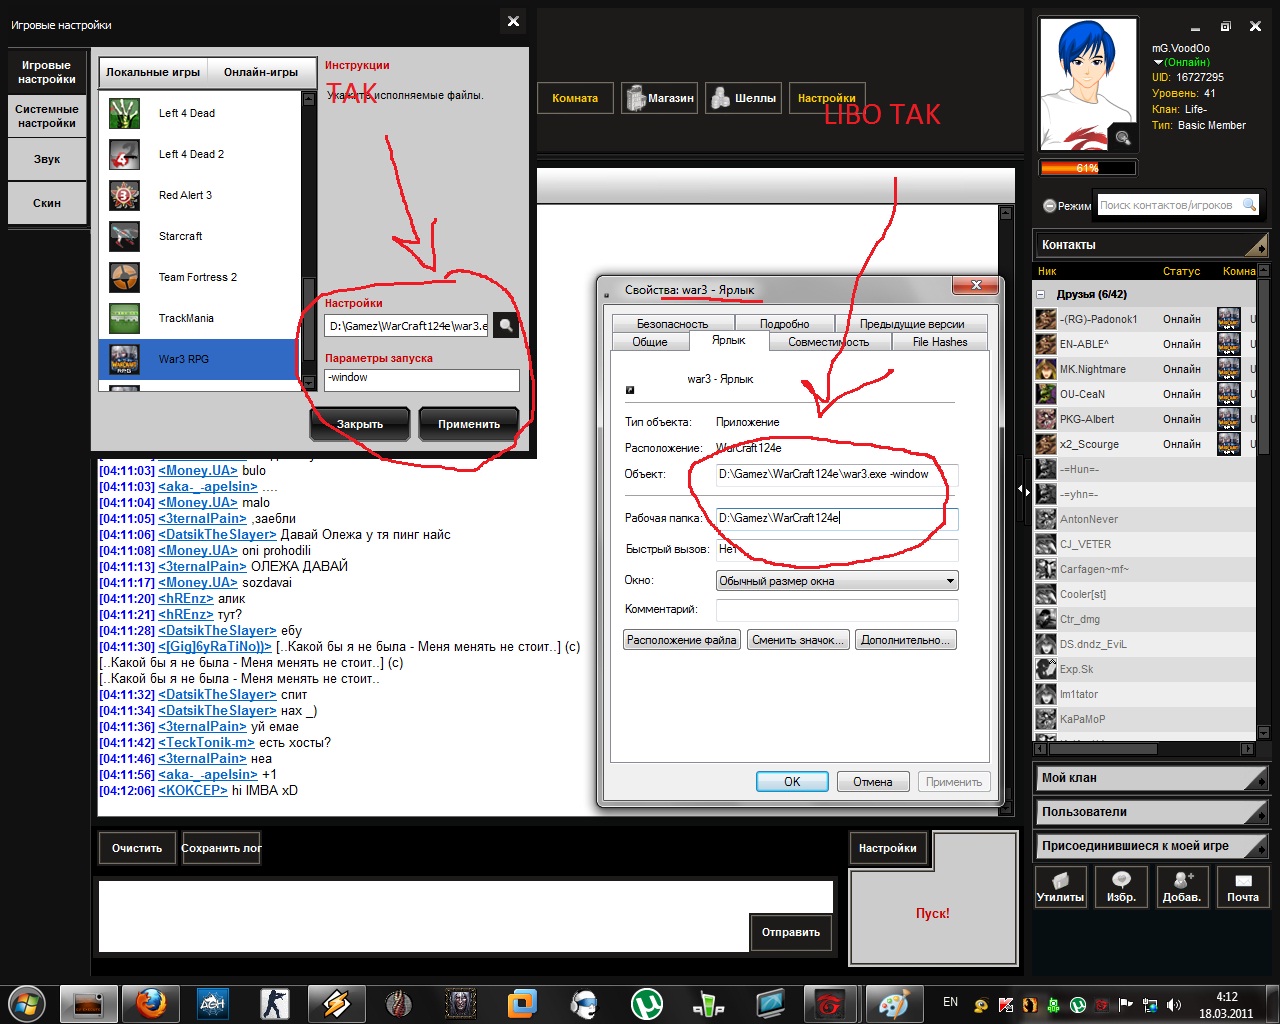Switch to the Общие tab in Properties
This screenshot has height=1024, width=1280.
click(x=650, y=342)
